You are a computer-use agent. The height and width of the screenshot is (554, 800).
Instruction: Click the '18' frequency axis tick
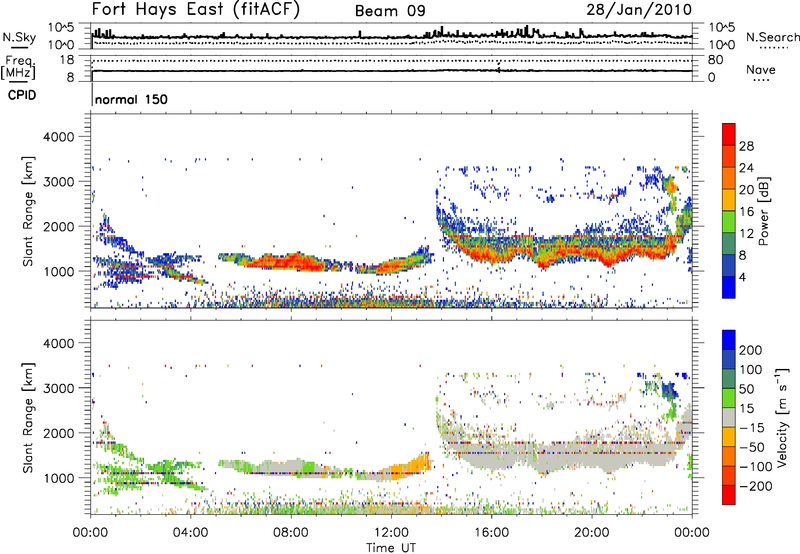[x=67, y=60]
